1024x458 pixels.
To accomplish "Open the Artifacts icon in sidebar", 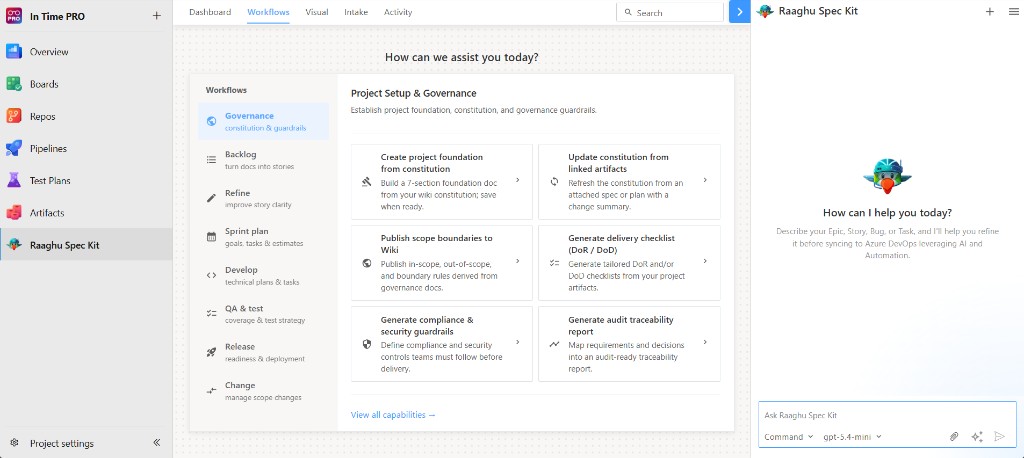I will tap(14, 212).
